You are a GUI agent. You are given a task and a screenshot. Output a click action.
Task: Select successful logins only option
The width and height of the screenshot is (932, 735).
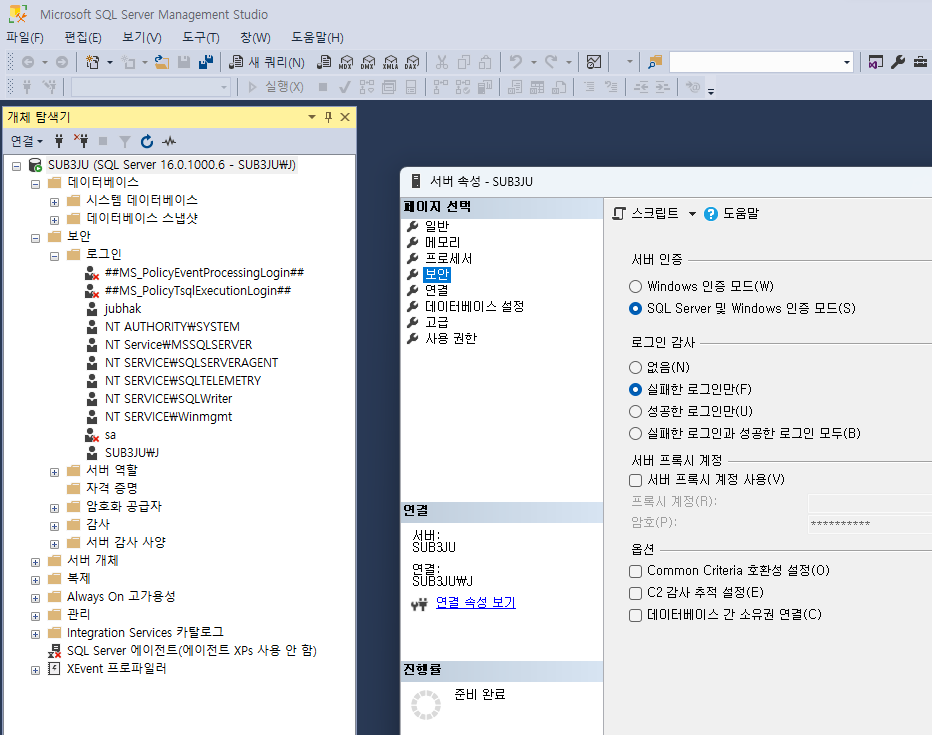tap(635, 411)
